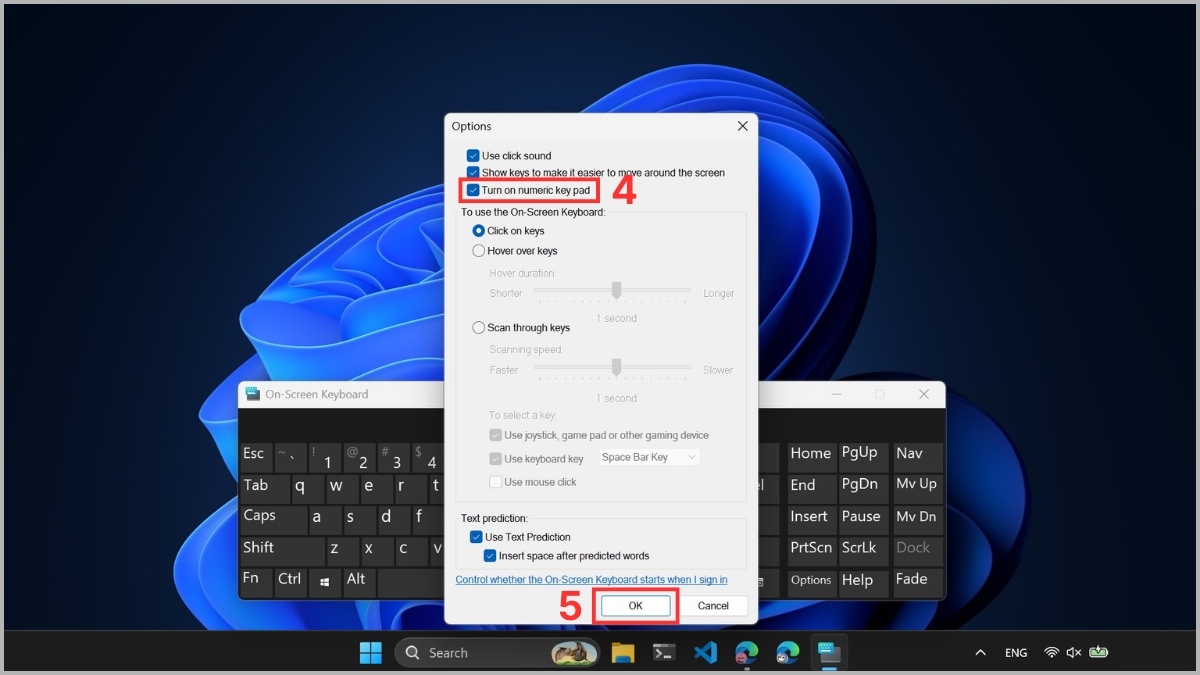The height and width of the screenshot is (675, 1200).
Task: Open the second Edge browser icon
Action: 787,653
